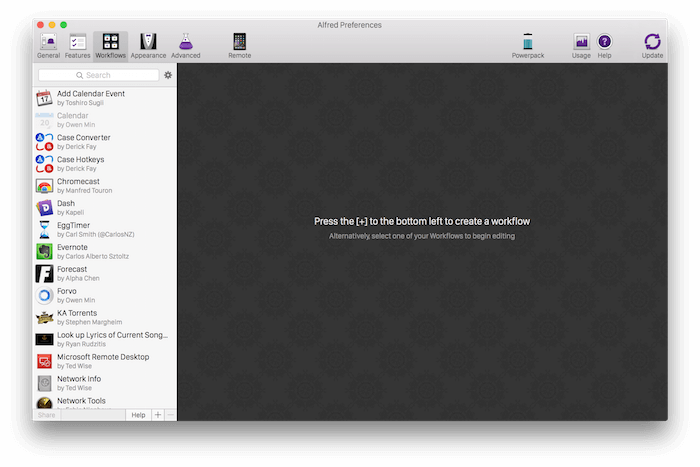The image size is (700, 467).
Task: Click the 'Case Converter' title text
Action: 83,138
